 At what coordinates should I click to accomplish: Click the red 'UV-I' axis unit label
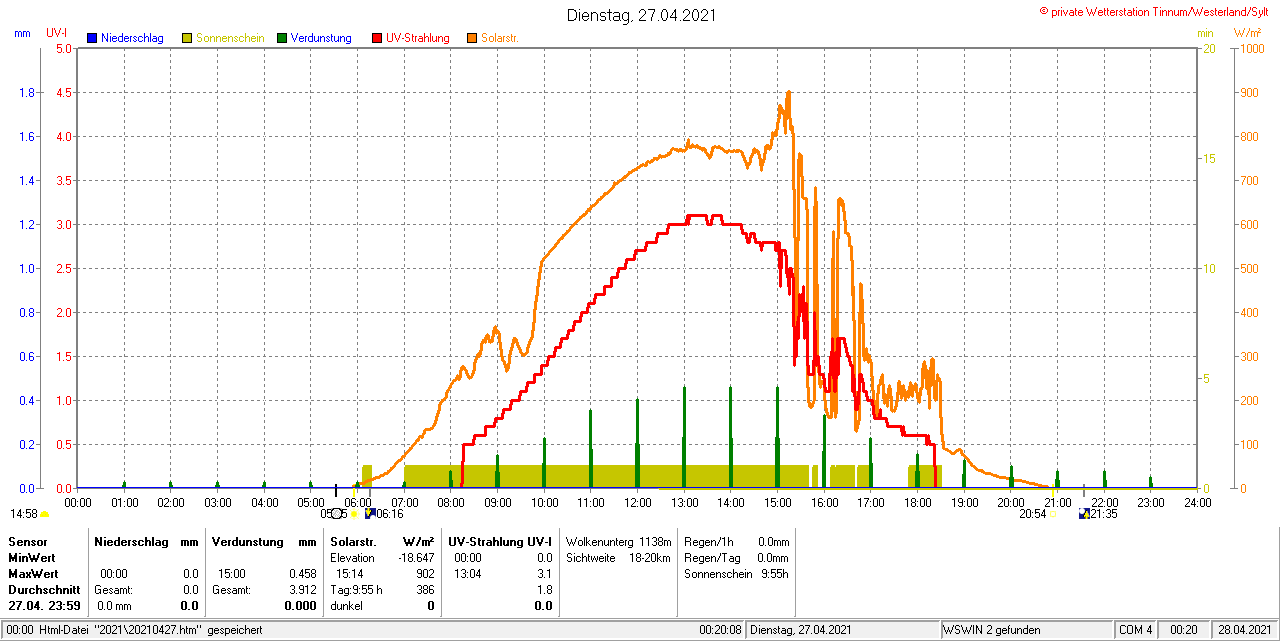click(x=57, y=33)
